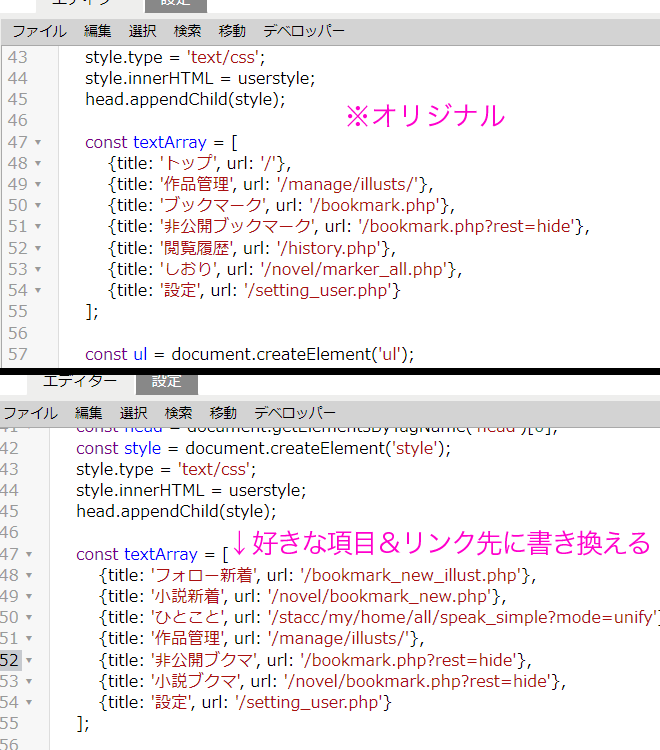660x750 pixels.
Task: Toggle fold arrow on 小説ブクマ line
Action: coord(29,682)
